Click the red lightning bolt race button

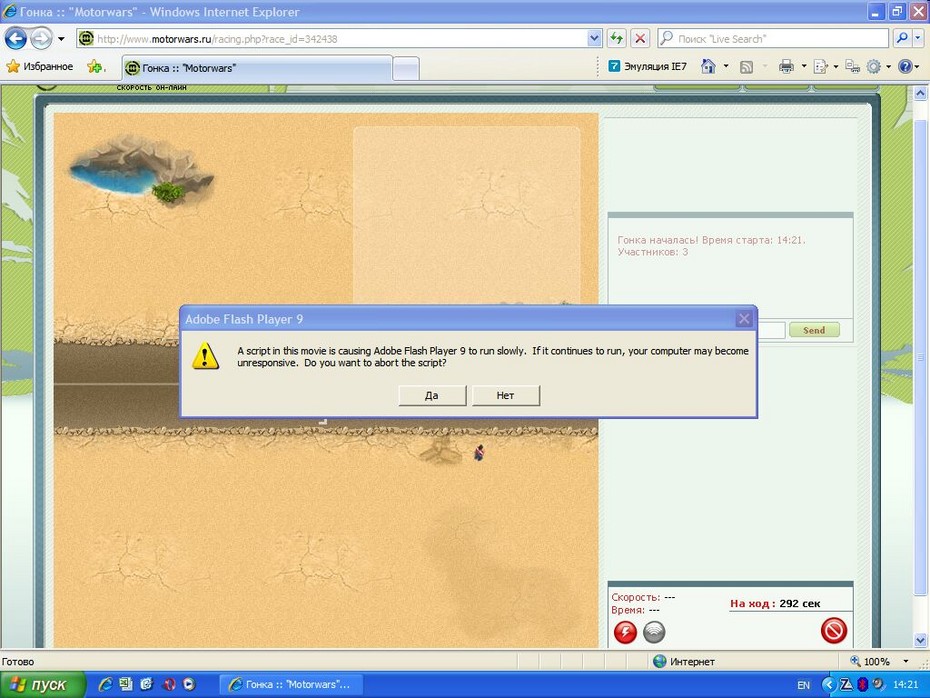[x=625, y=632]
